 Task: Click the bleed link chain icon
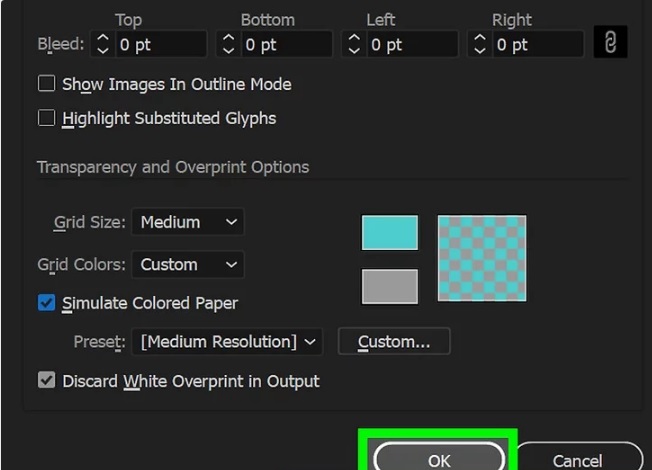[x=610, y=42]
